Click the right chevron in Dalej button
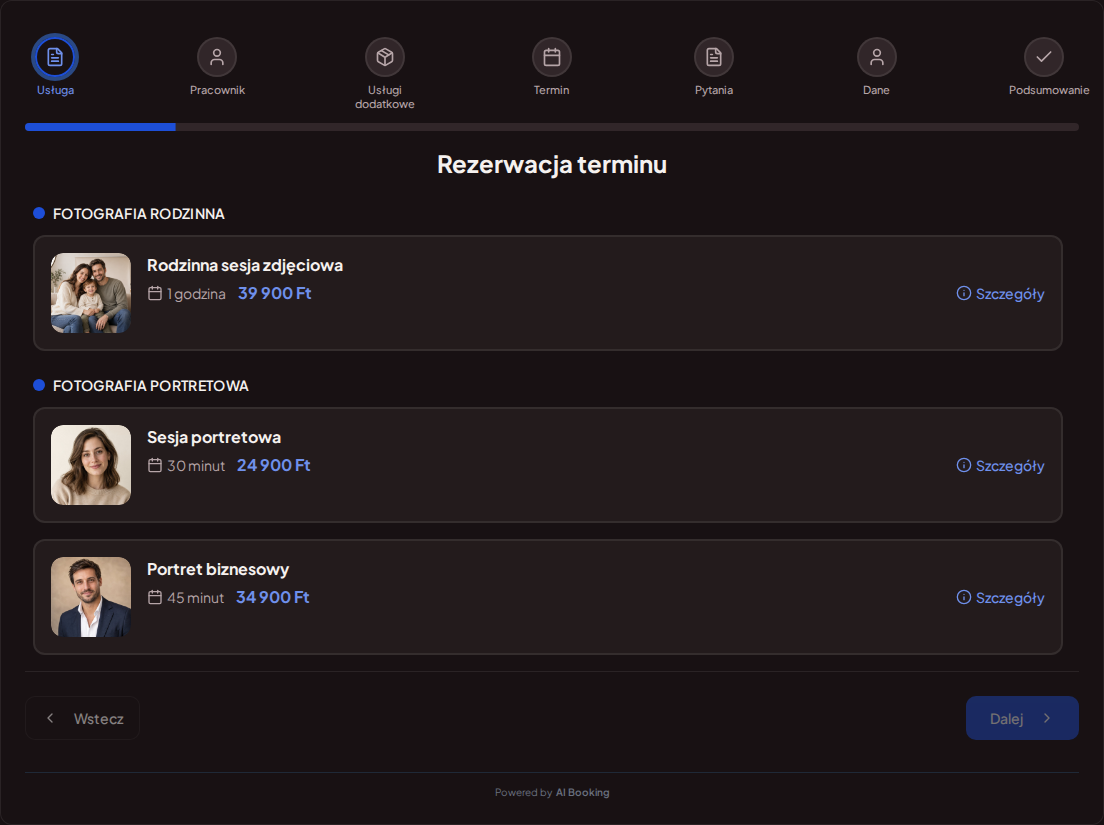The height and width of the screenshot is (825, 1104). click(1047, 718)
